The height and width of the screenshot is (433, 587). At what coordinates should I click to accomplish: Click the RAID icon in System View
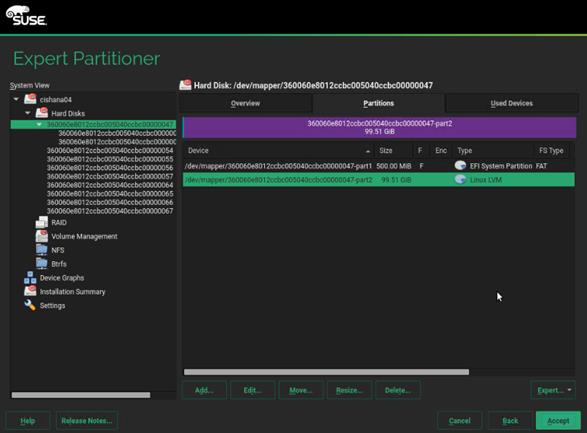42,222
